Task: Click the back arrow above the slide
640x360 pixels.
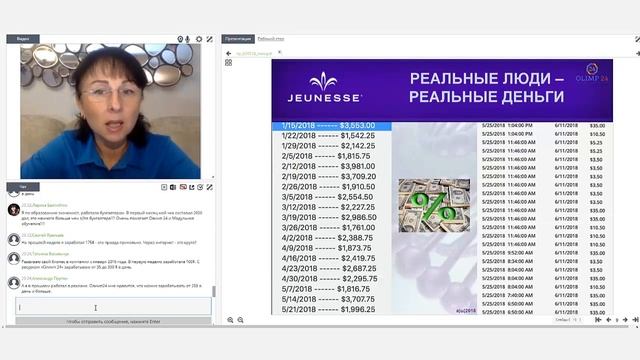Action: [229, 53]
